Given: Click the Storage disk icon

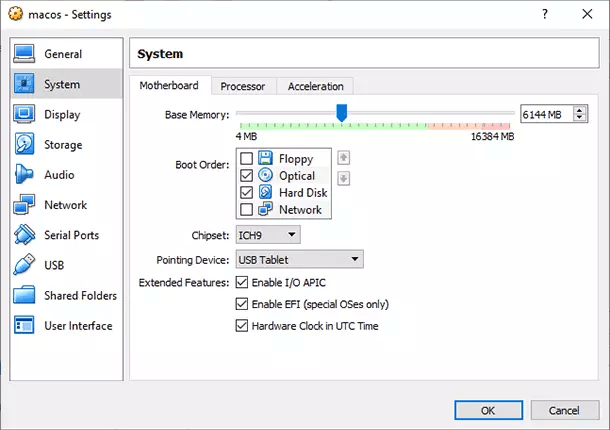Looking at the screenshot, I should click(24, 144).
